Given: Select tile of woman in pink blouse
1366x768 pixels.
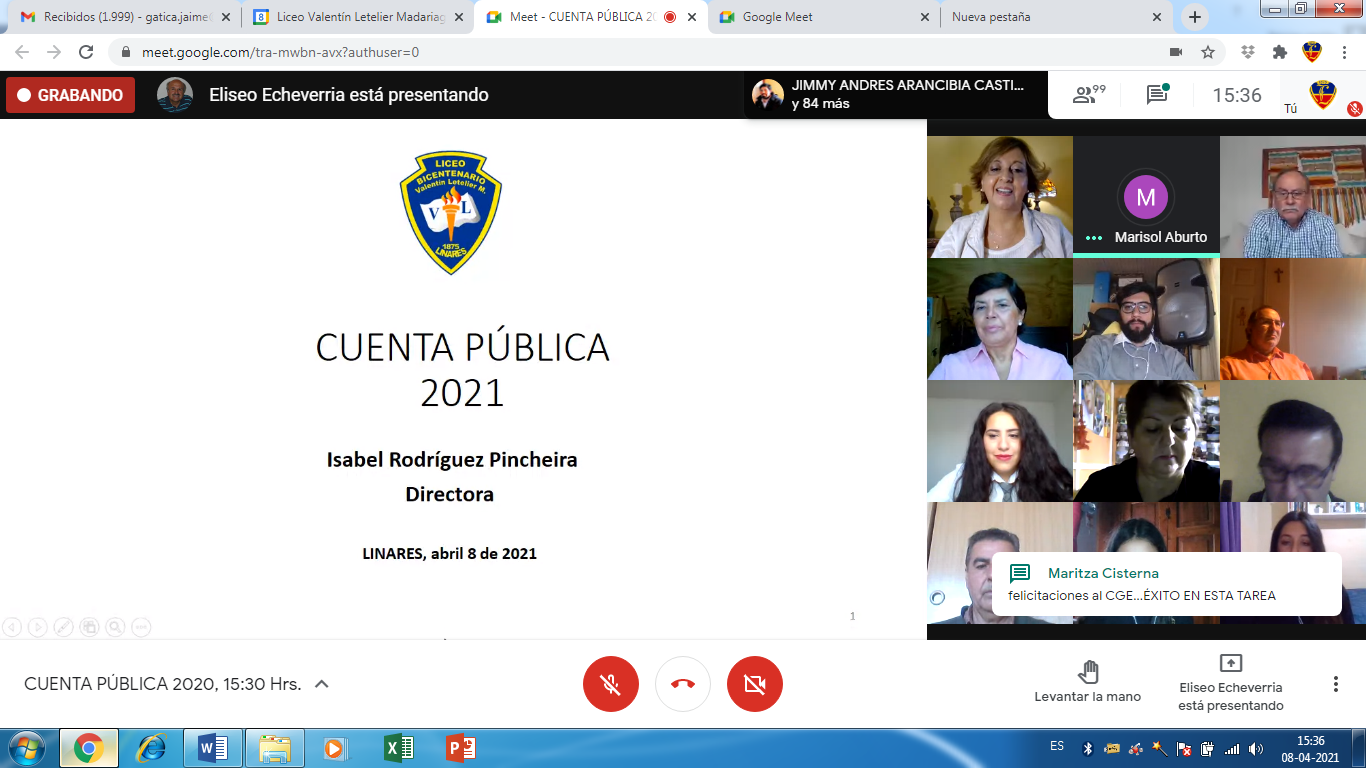Looking at the screenshot, I should click(x=1000, y=319).
